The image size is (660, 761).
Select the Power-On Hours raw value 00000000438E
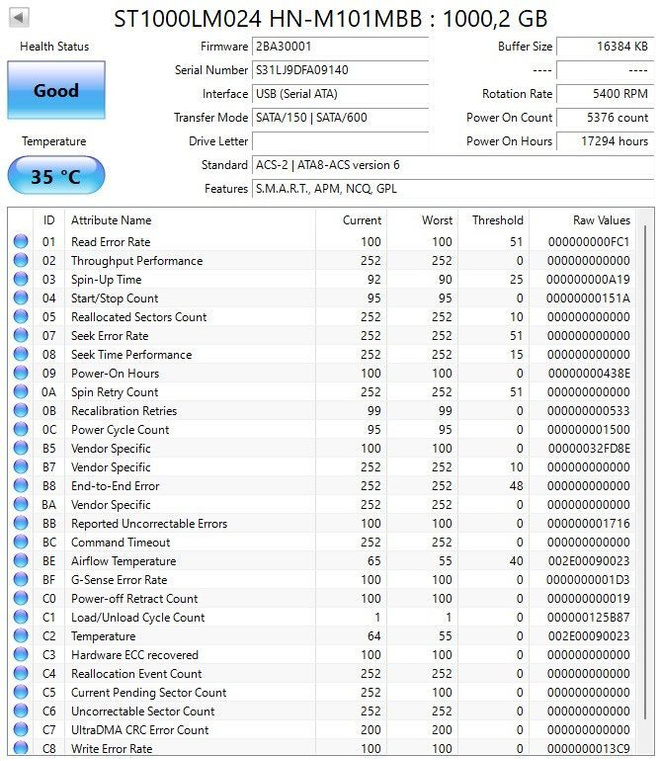point(589,373)
